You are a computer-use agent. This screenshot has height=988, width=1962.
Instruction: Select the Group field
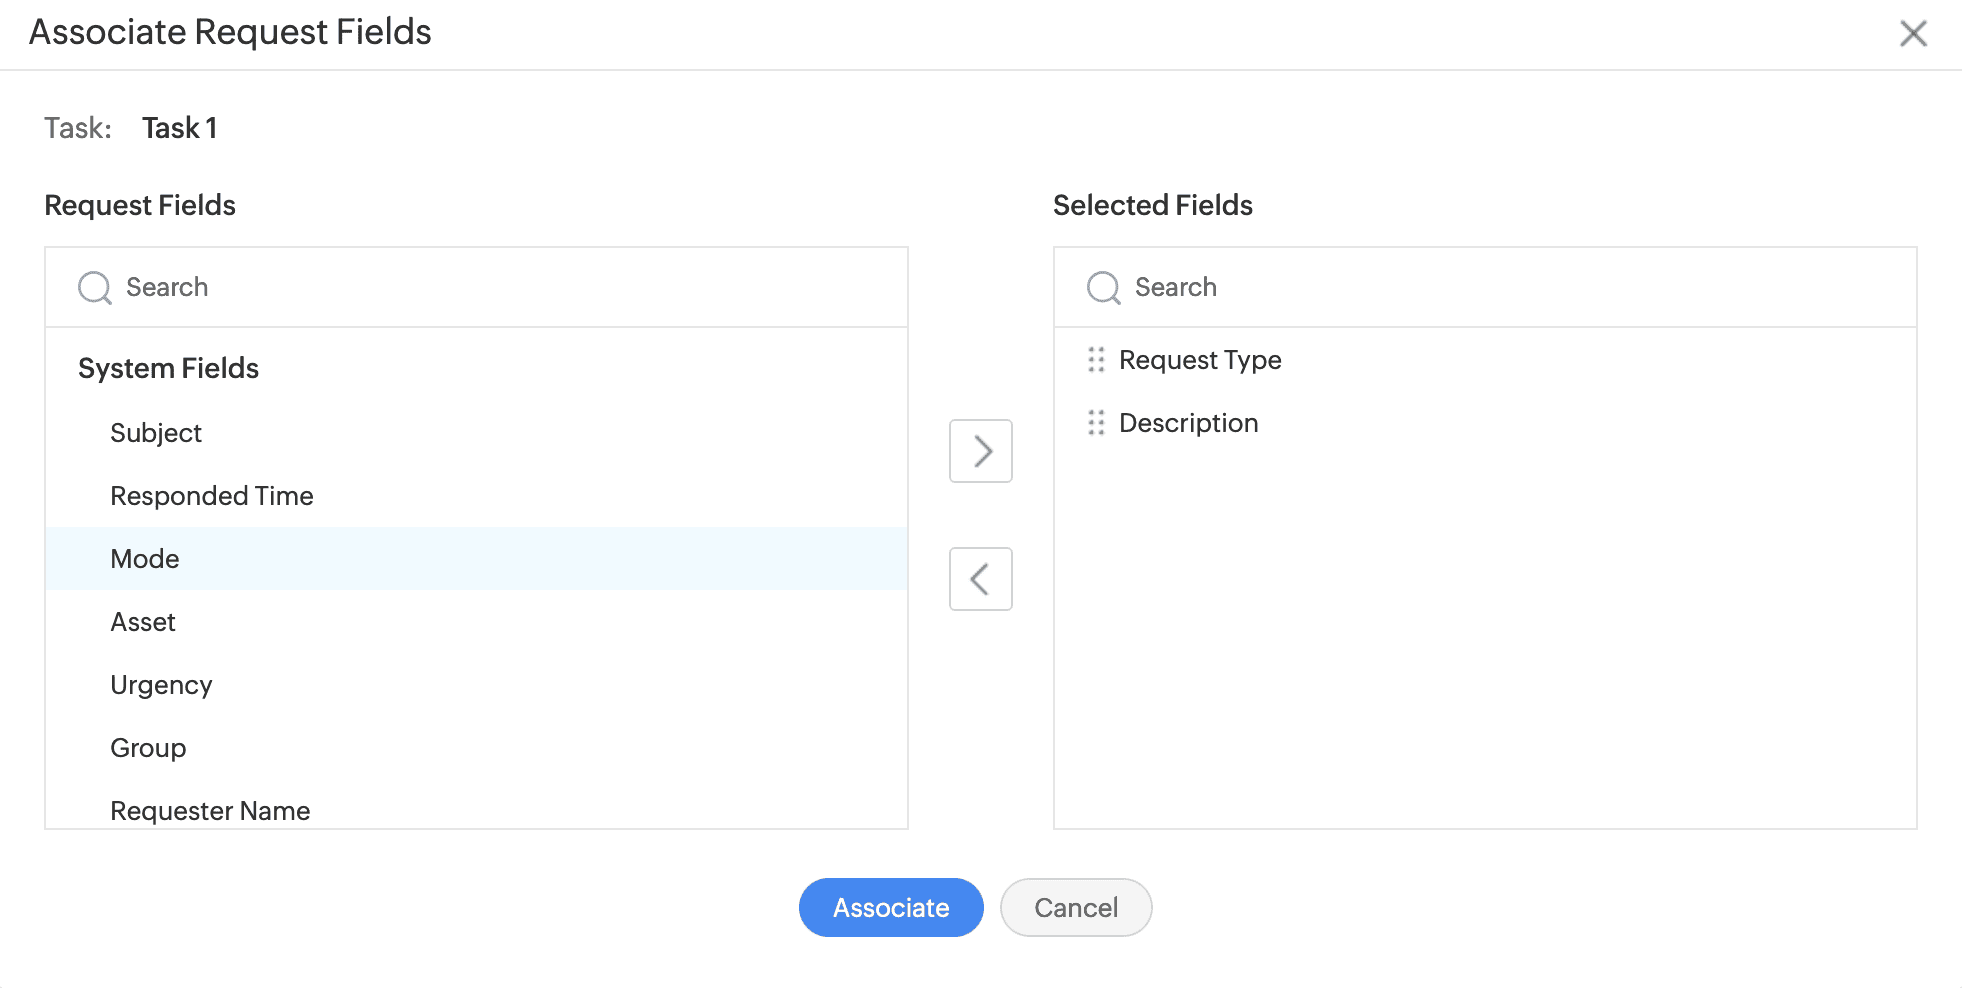click(148, 748)
